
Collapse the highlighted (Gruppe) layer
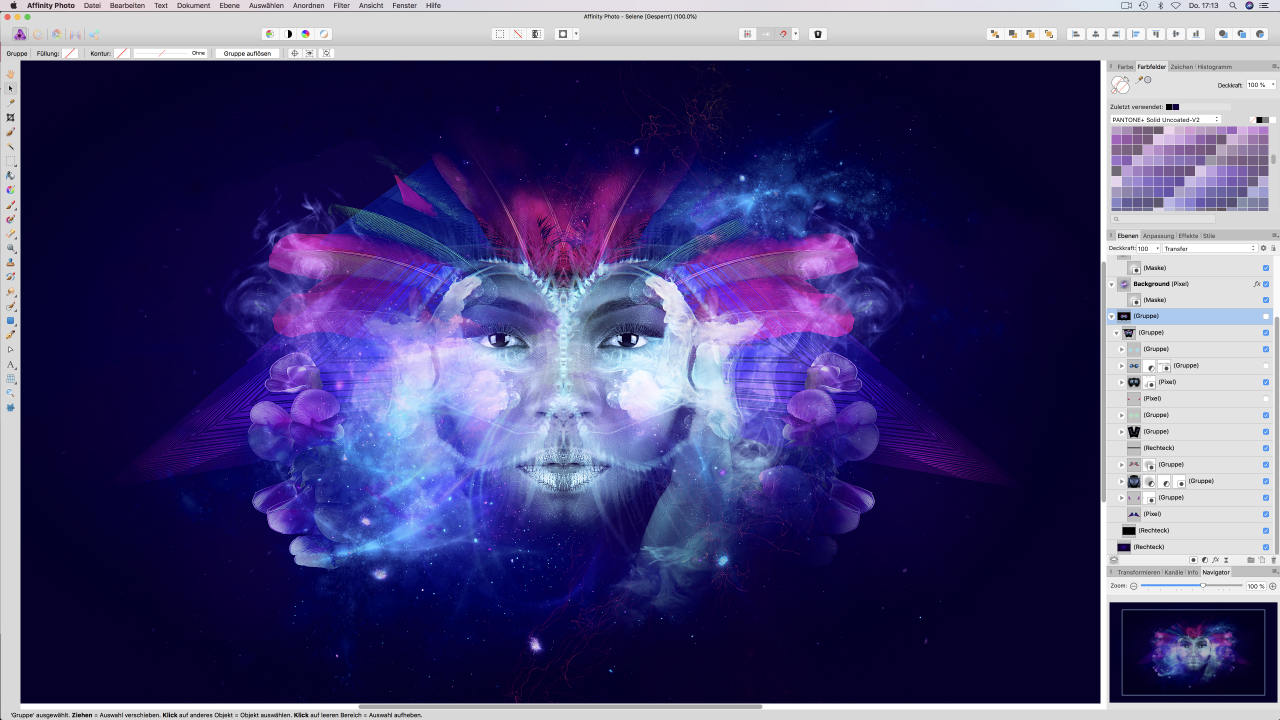point(1111,316)
